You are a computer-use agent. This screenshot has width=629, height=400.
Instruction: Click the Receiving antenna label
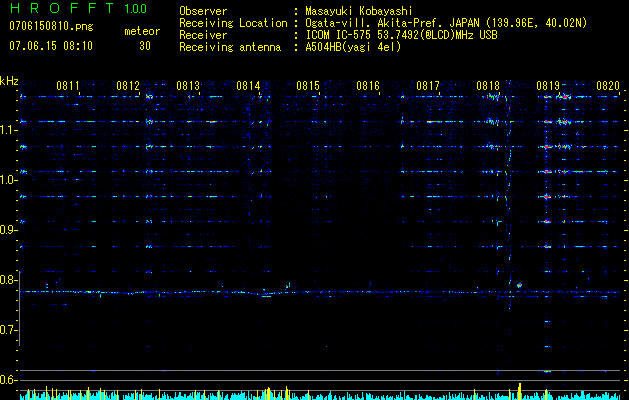click(x=230, y=47)
